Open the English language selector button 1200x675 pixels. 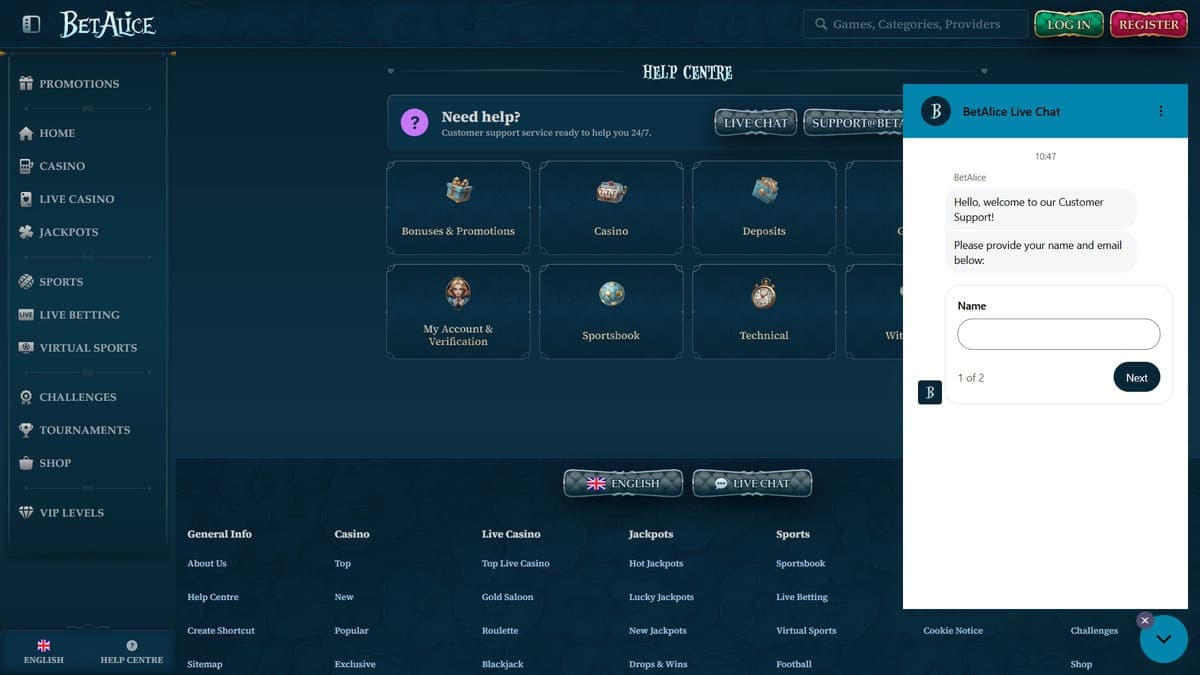tap(623, 483)
